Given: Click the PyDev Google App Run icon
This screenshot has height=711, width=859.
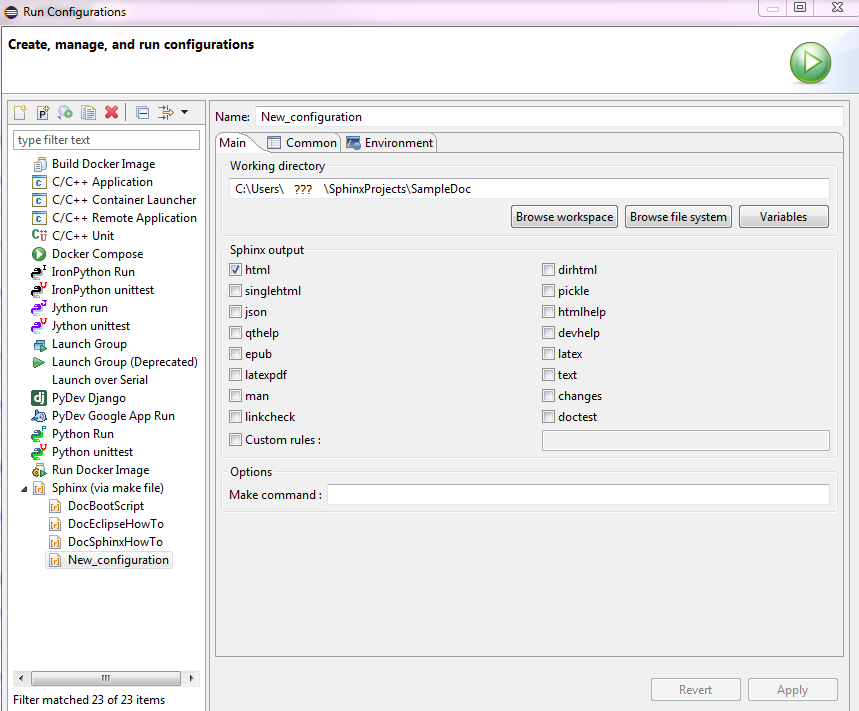Looking at the screenshot, I should coord(39,416).
